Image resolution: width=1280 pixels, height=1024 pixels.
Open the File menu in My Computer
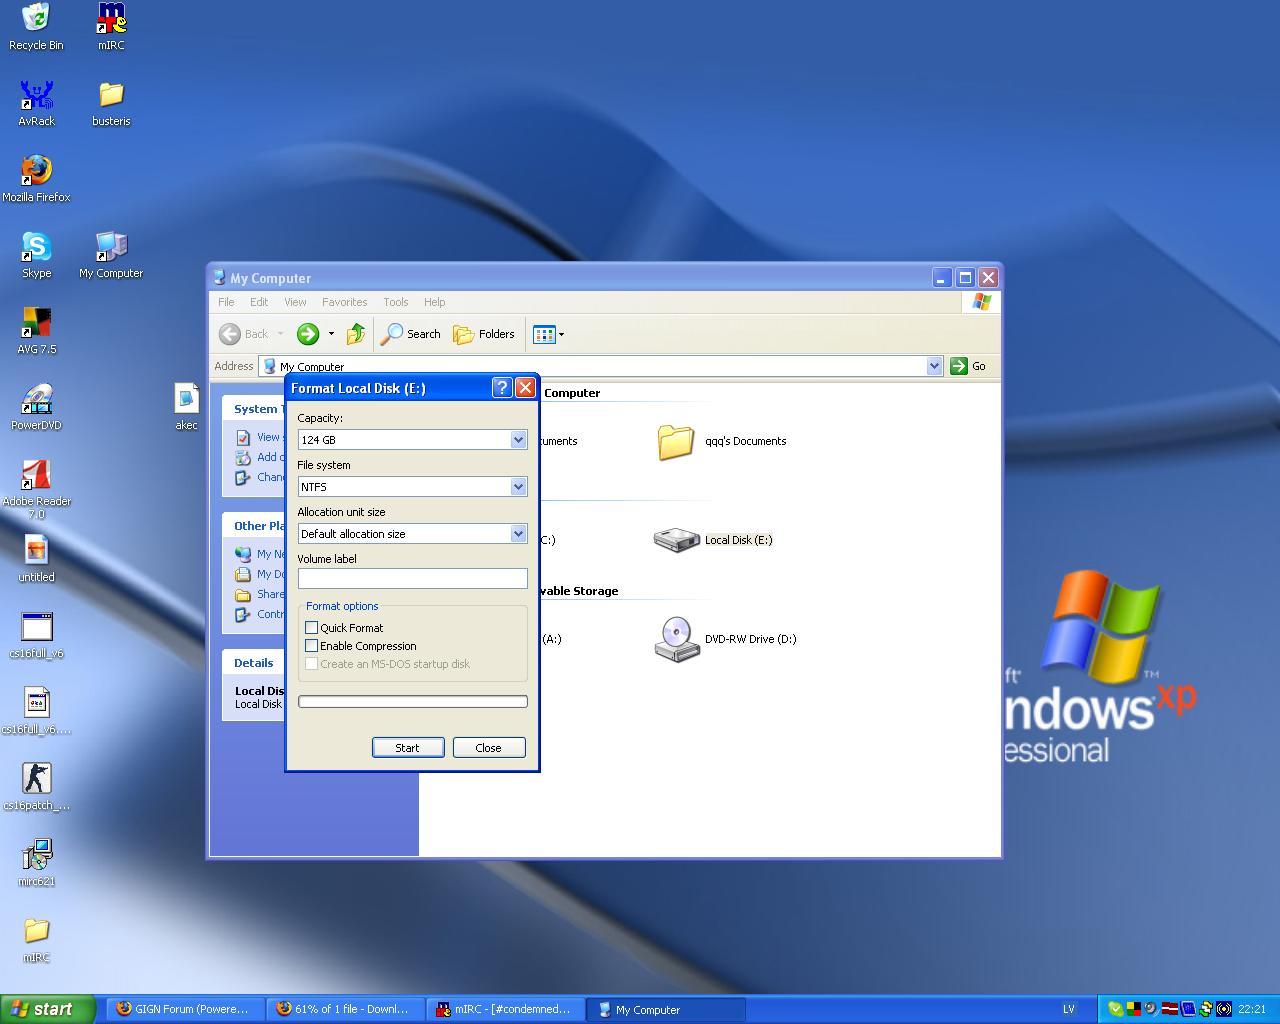click(x=226, y=302)
